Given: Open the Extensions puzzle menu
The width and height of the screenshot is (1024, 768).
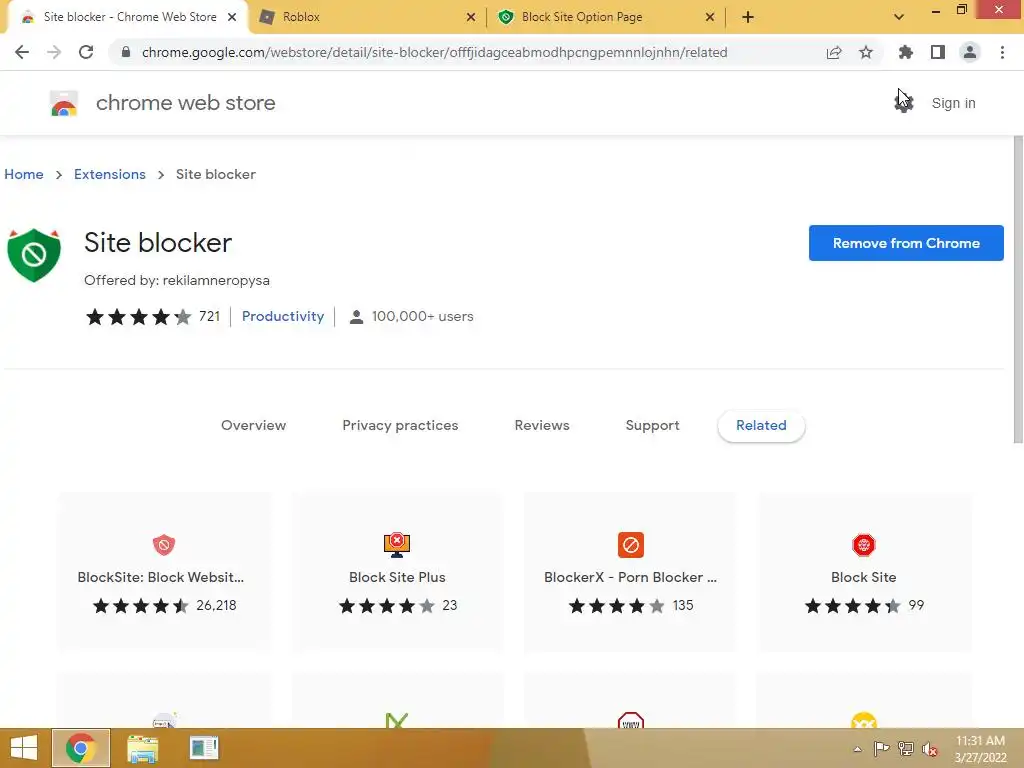Looking at the screenshot, I should pyautogui.click(x=905, y=52).
